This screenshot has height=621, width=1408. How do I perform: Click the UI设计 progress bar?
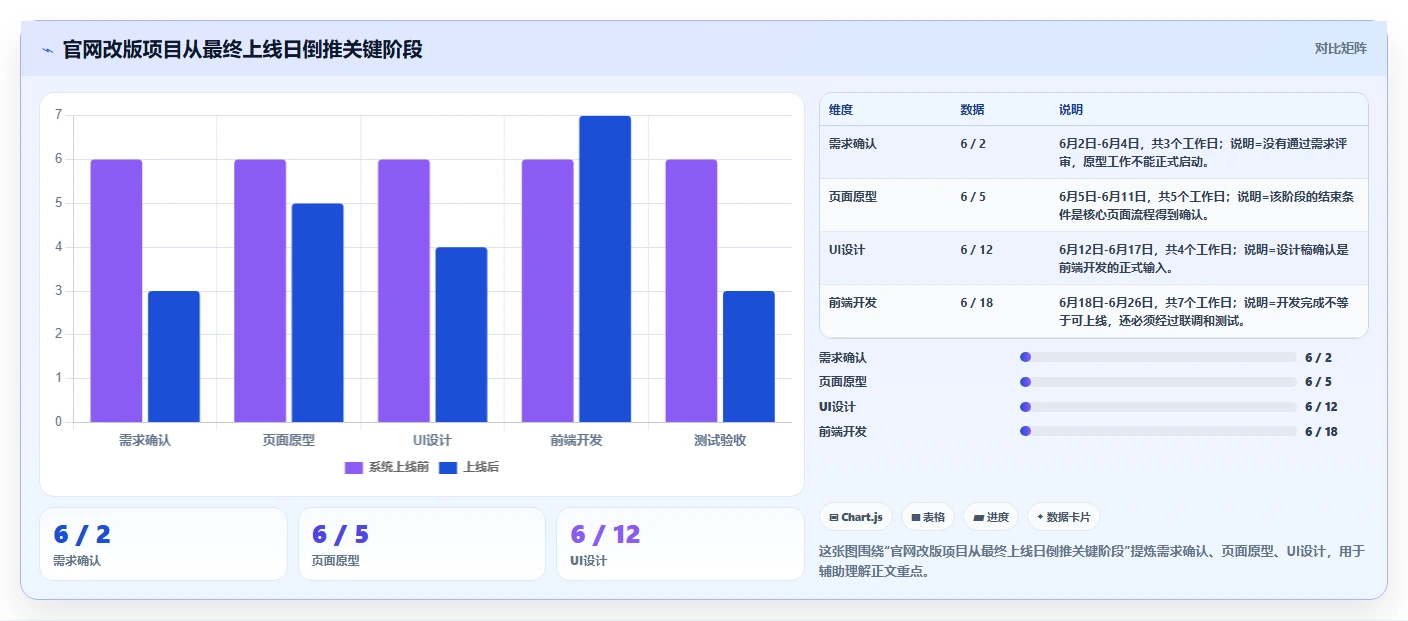coord(1158,407)
